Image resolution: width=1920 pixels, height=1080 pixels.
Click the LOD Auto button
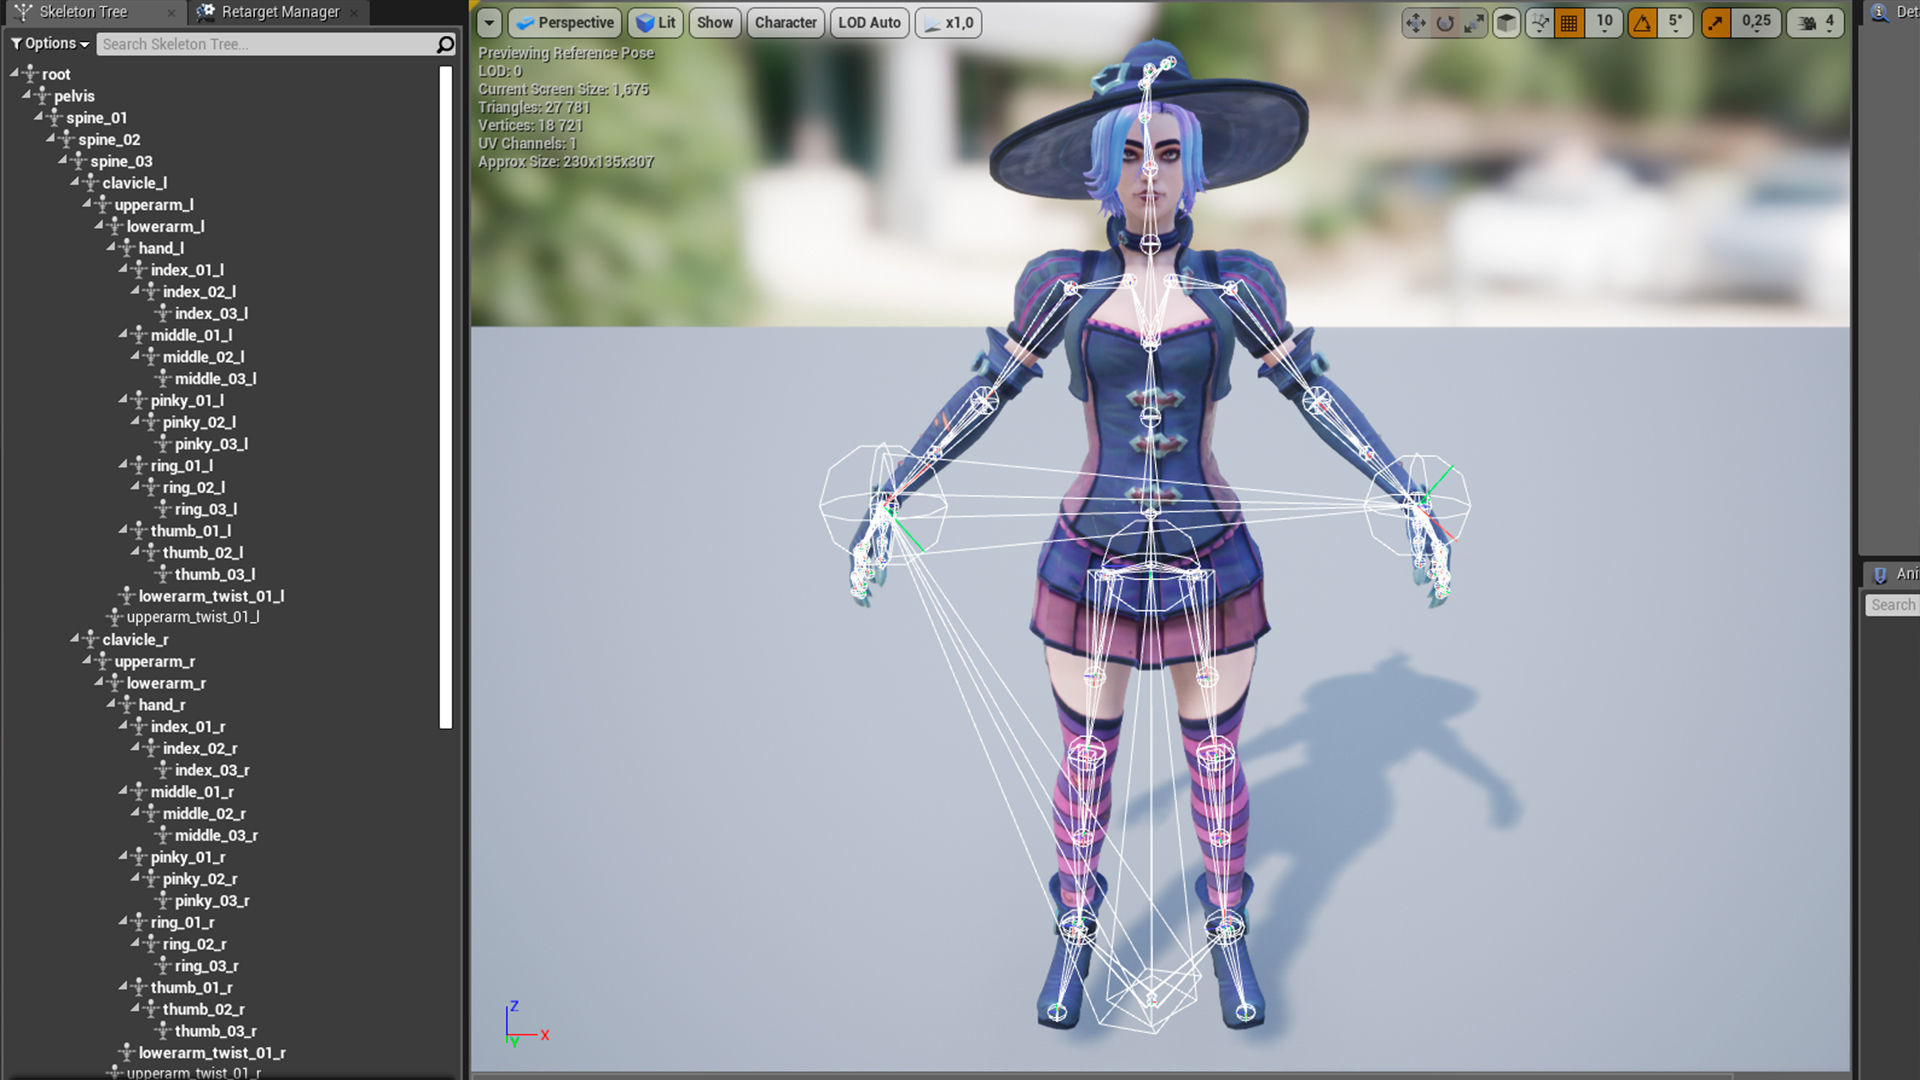pos(869,23)
